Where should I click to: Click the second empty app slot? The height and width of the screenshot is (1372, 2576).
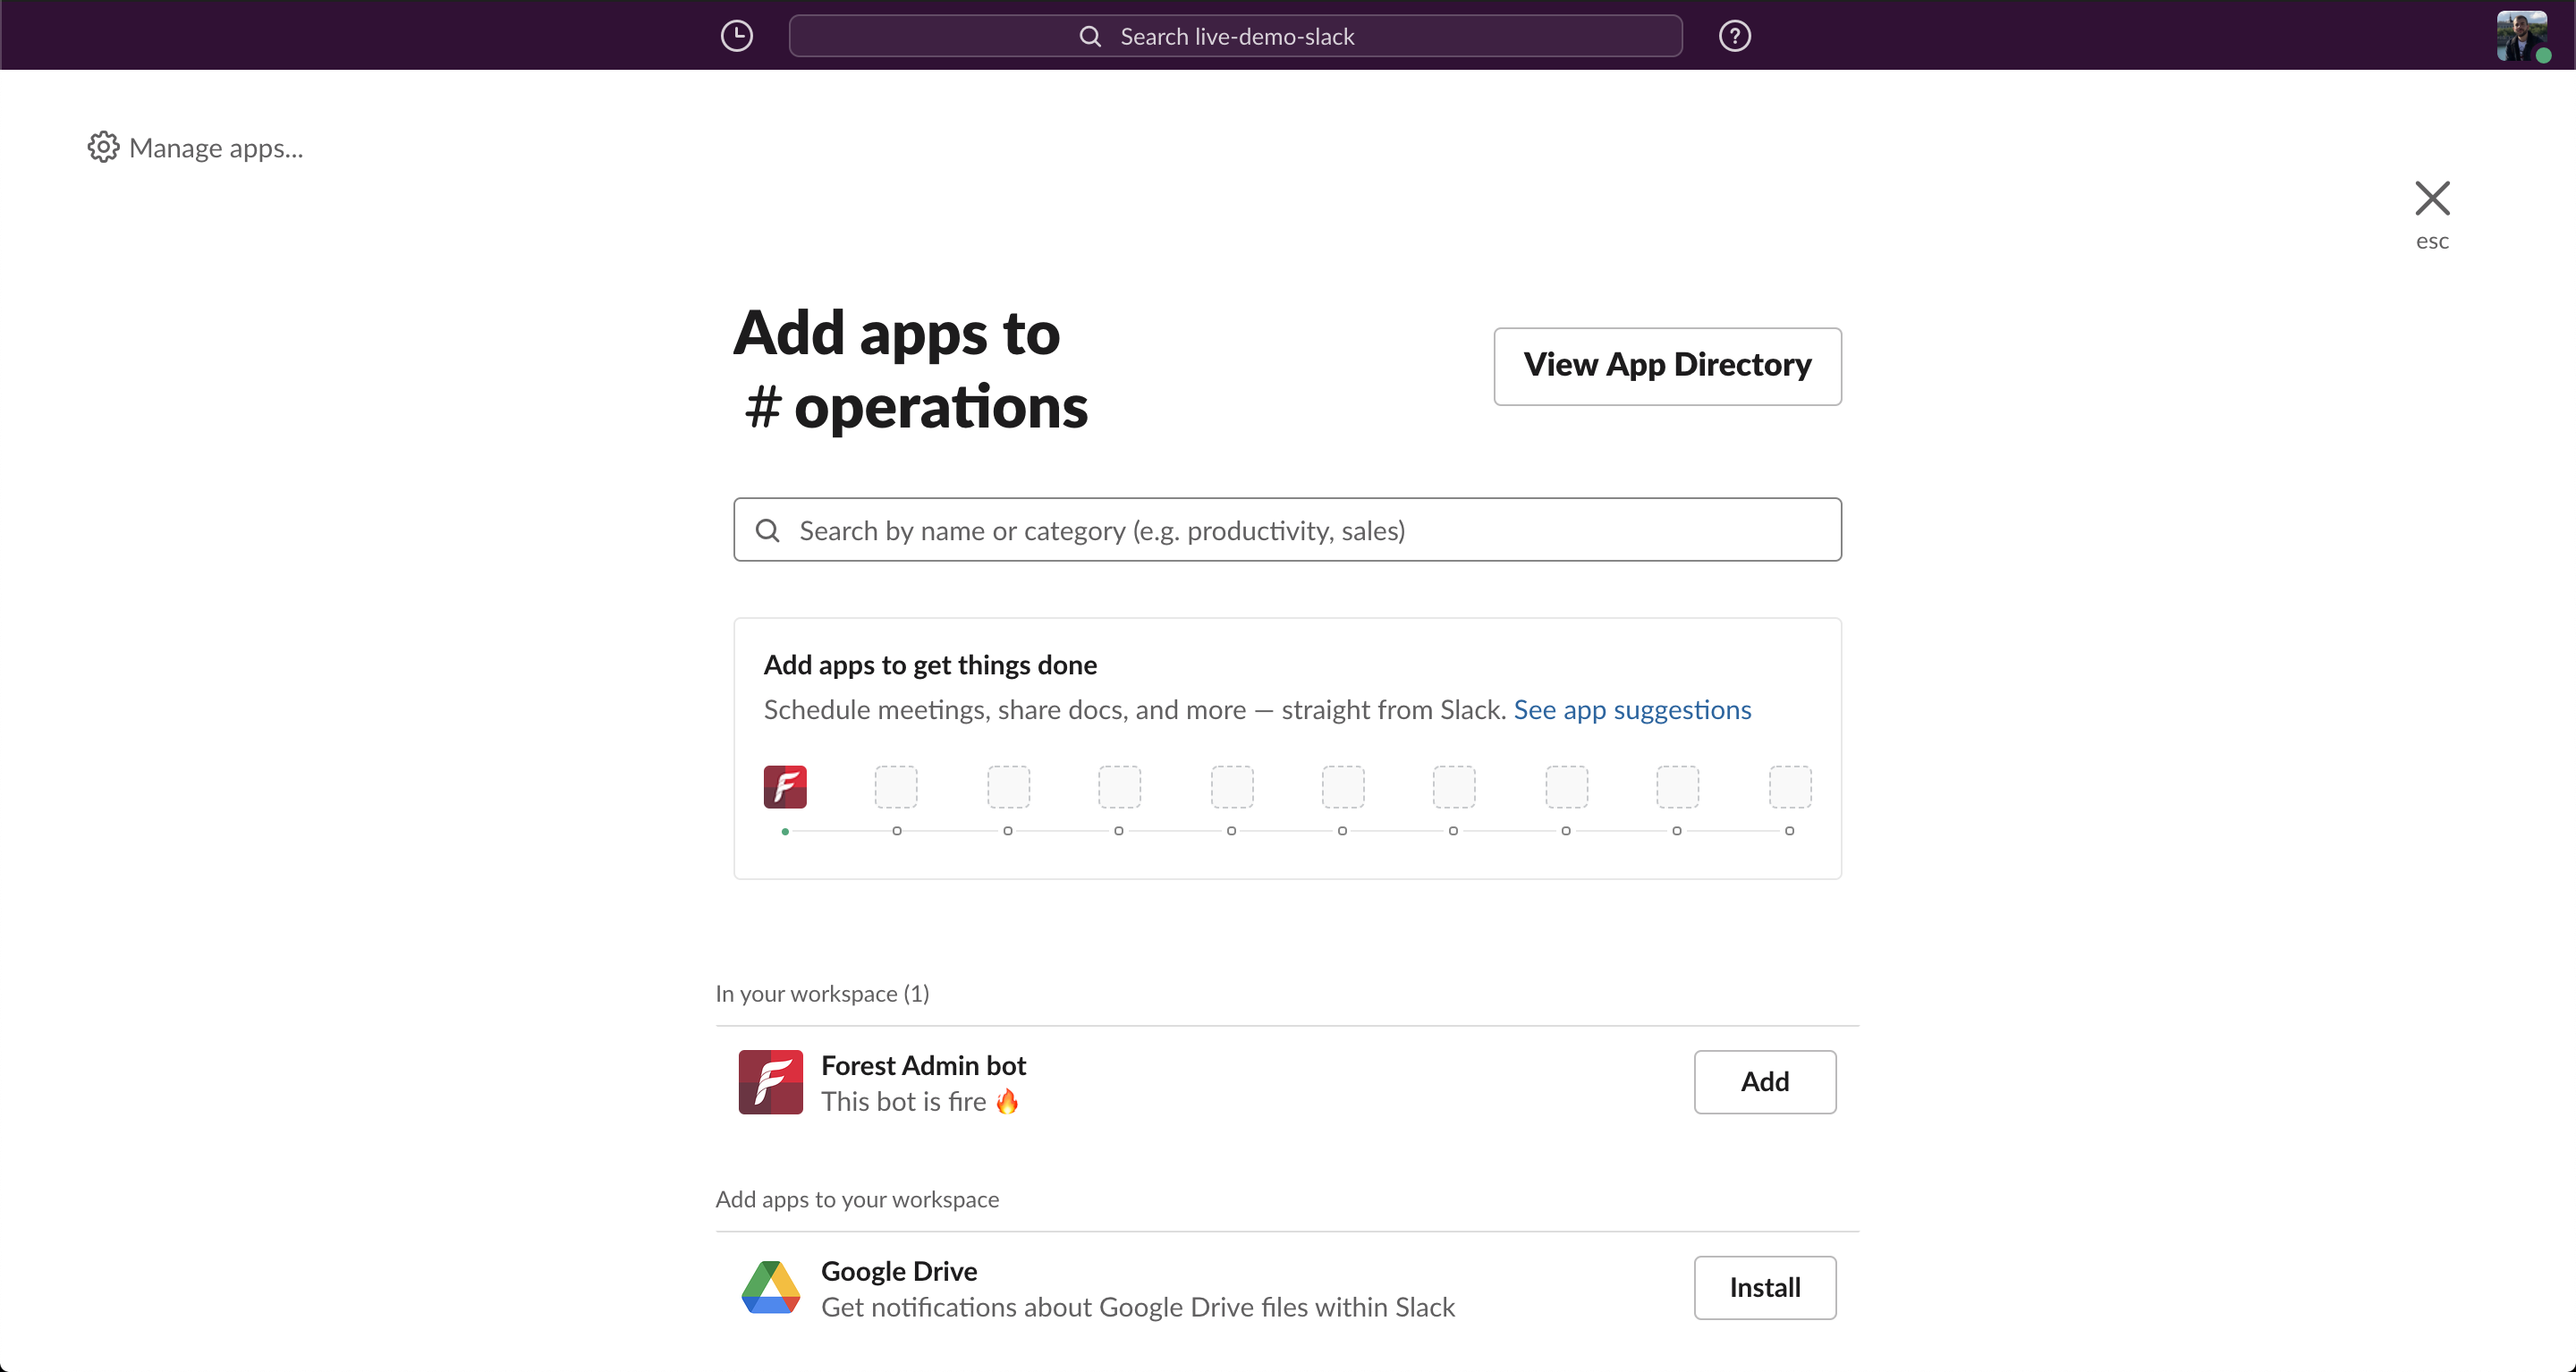point(1008,786)
